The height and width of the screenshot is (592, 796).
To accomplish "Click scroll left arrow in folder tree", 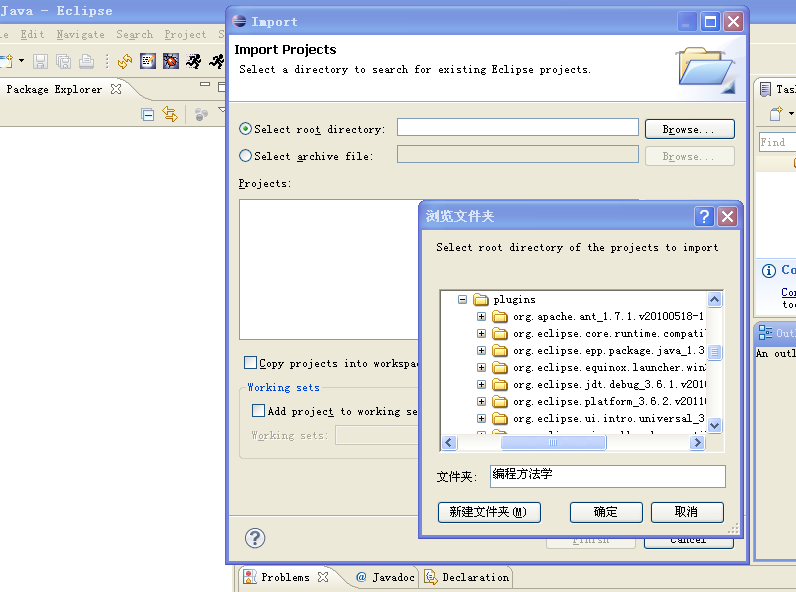I will click(448, 443).
